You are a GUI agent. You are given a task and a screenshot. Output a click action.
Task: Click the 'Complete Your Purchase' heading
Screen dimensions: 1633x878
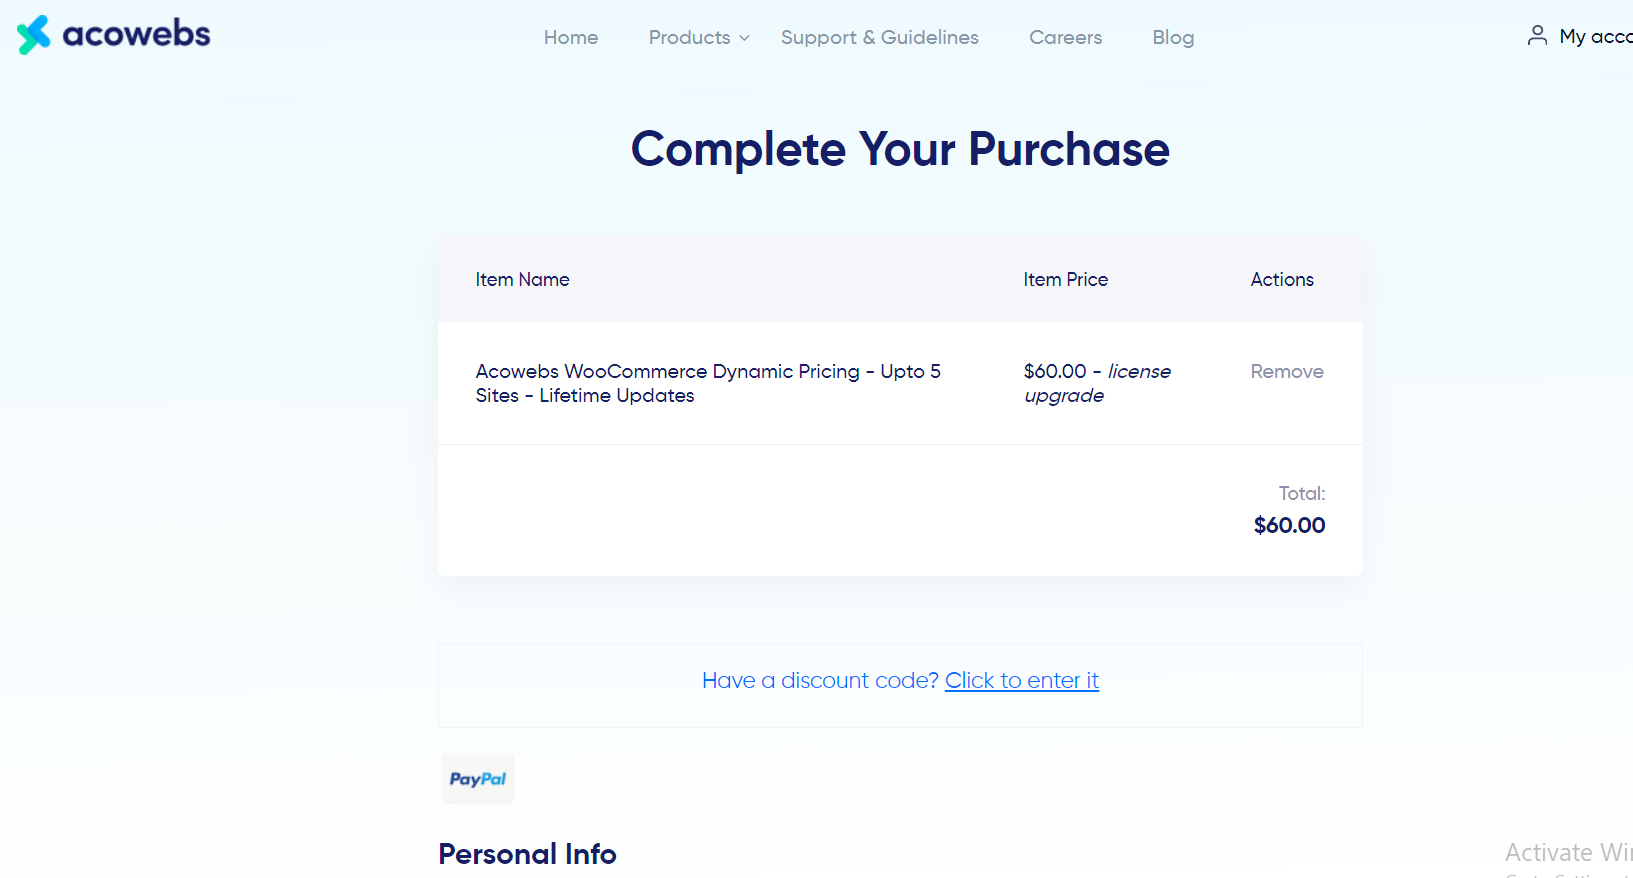point(900,150)
